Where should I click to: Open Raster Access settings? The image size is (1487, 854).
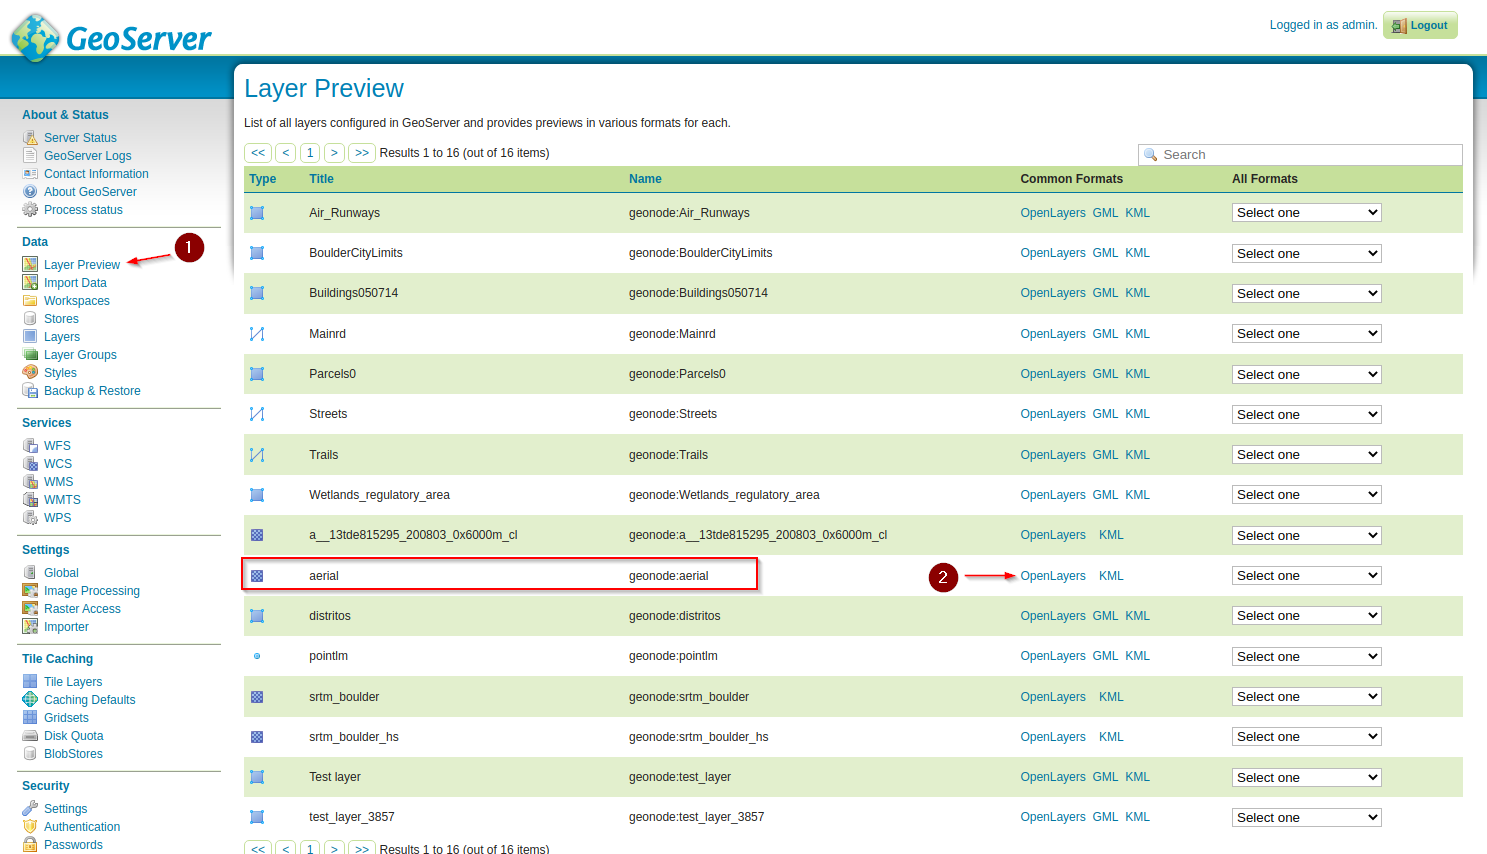tap(82, 609)
